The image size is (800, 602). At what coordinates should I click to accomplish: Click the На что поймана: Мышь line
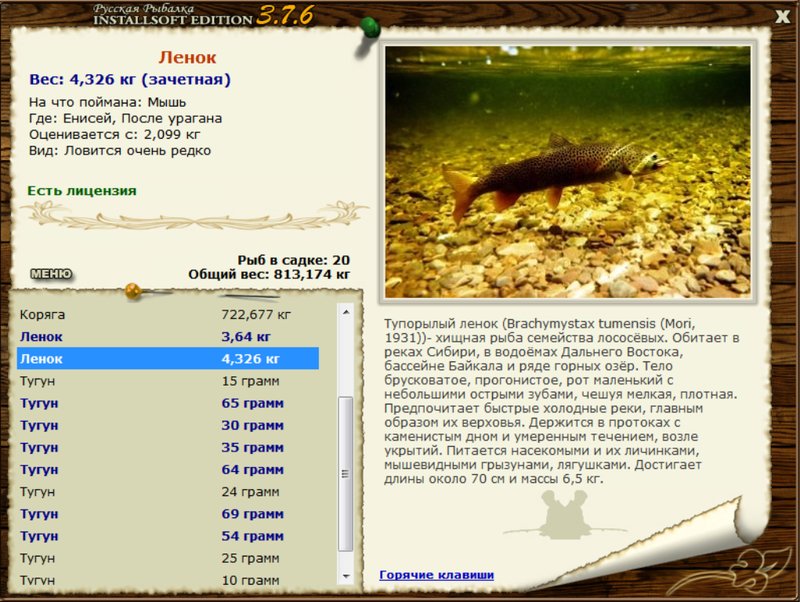point(108,102)
